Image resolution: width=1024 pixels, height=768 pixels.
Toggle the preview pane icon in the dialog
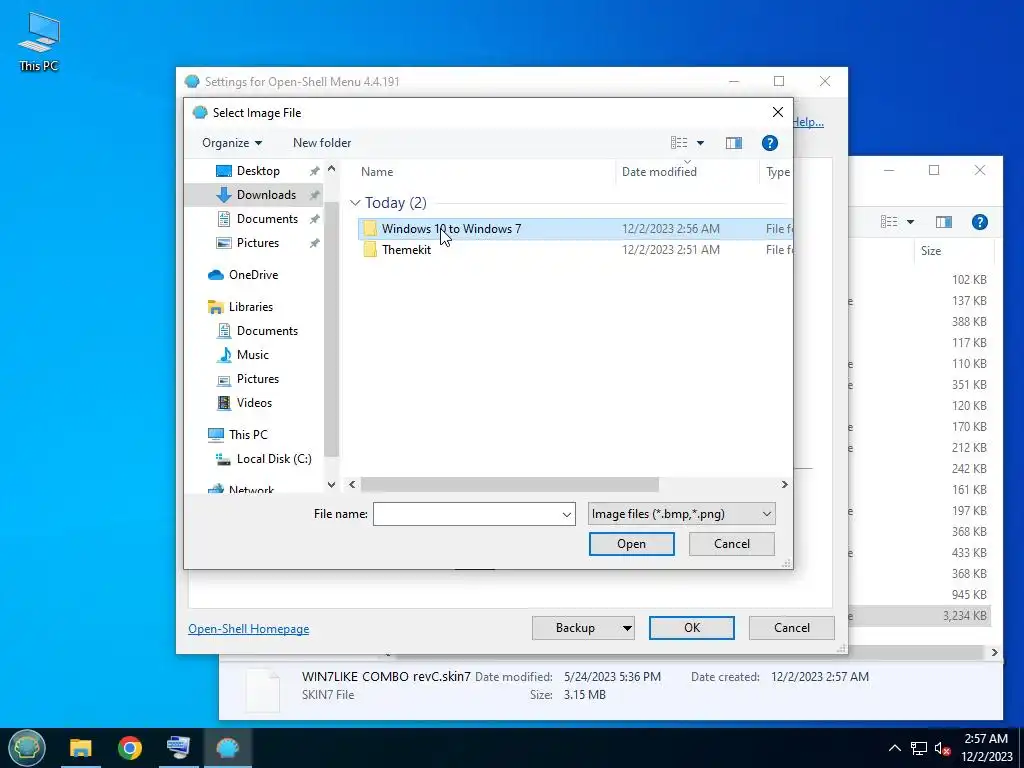coord(734,143)
